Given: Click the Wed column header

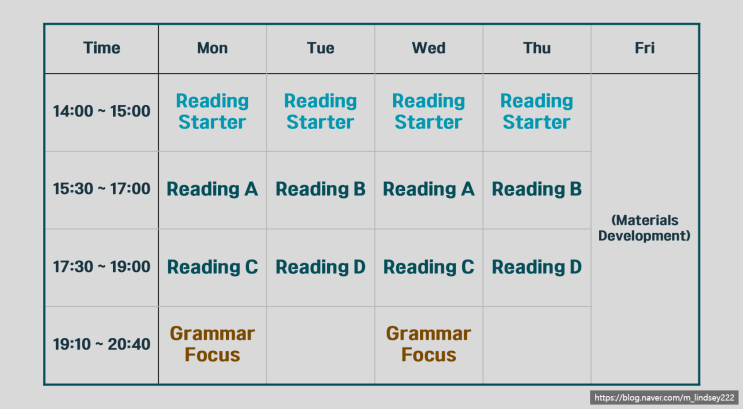Looking at the screenshot, I should pos(428,48).
